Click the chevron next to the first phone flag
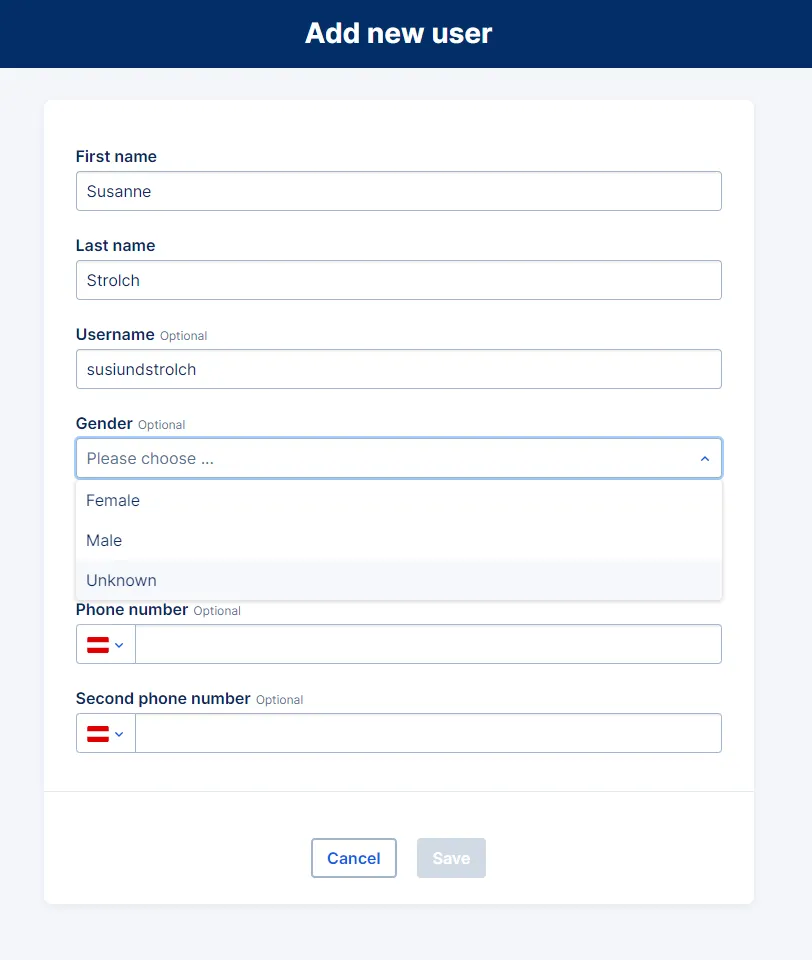Image resolution: width=812 pixels, height=960 pixels. click(x=117, y=644)
